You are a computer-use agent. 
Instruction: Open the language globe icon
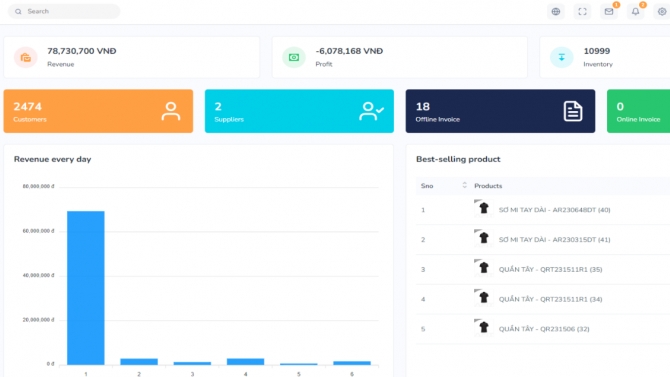[x=556, y=12]
